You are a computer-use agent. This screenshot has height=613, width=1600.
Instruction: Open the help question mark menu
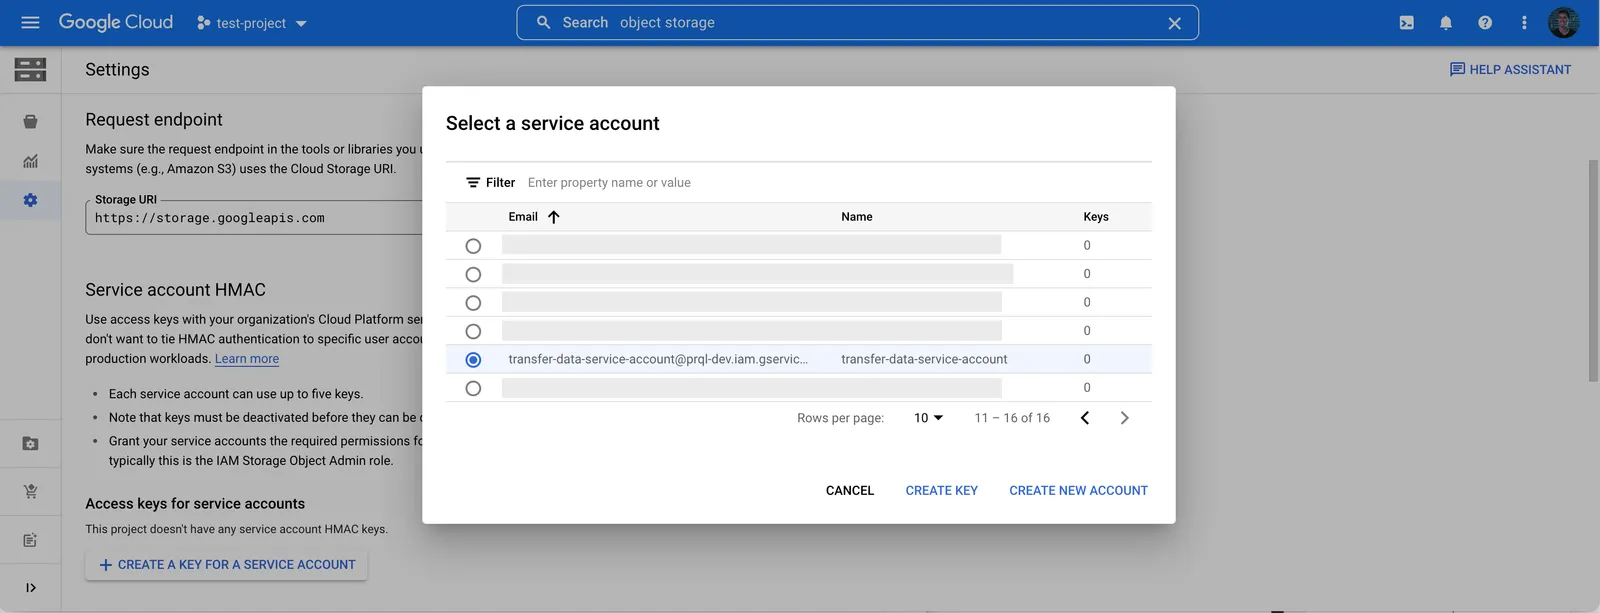click(x=1484, y=23)
